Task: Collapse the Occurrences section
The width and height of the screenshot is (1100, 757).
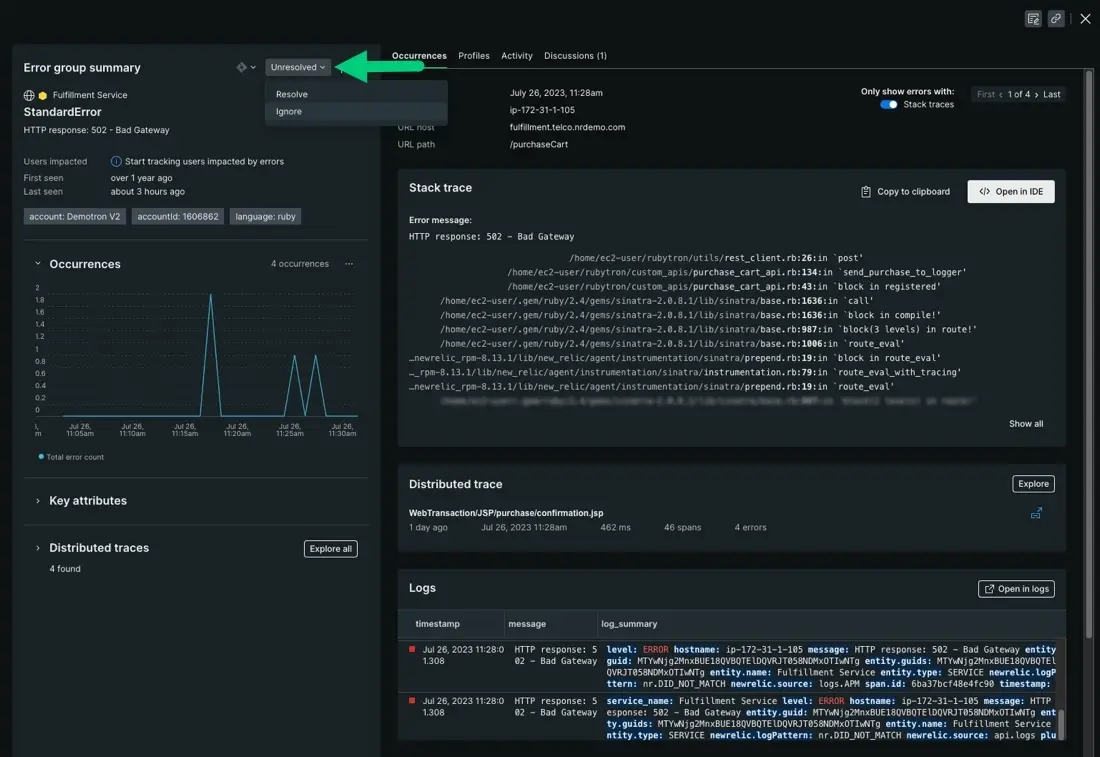Action: (38, 264)
